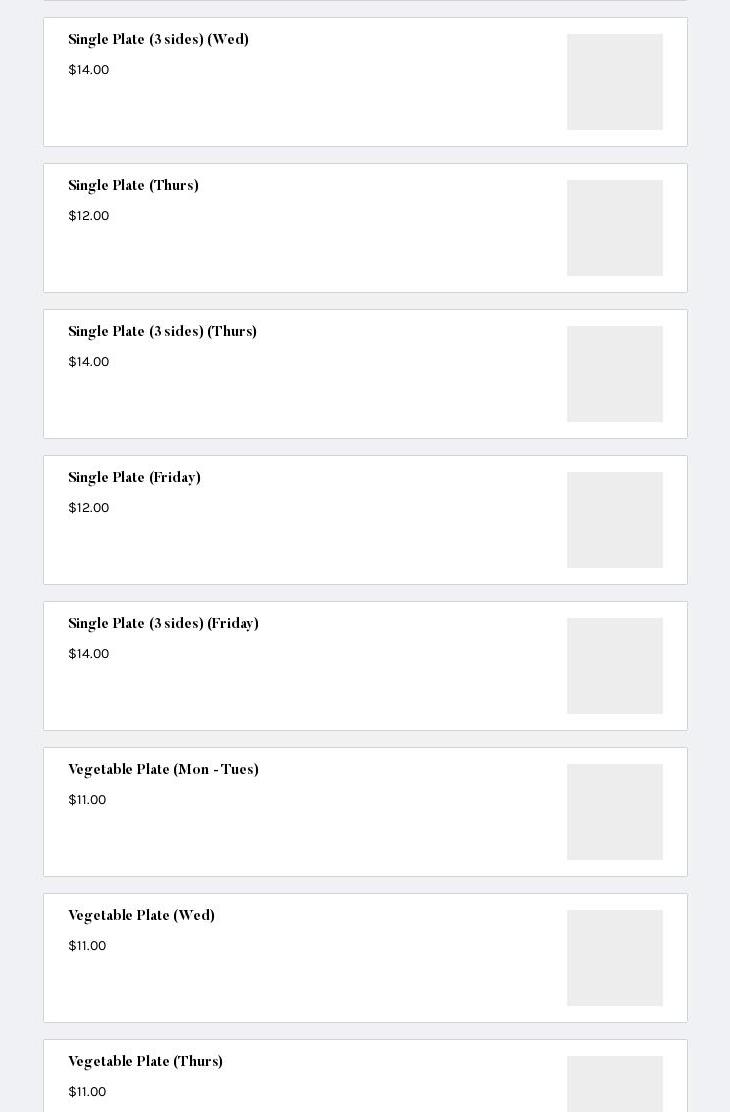Click the Vegetable Plate (Thurs) image placeholder
Screen dimensions: 730x1112
click(x=614, y=1084)
